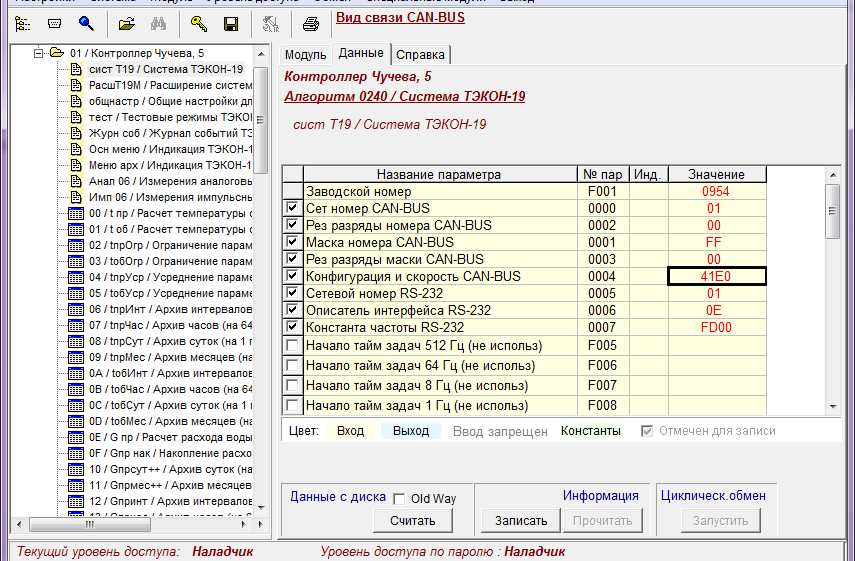Viewport: 855px width, 561px height.
Task: Select the РасшТ19М tree item
Action: pyautogui.click(x=170, y=86)
